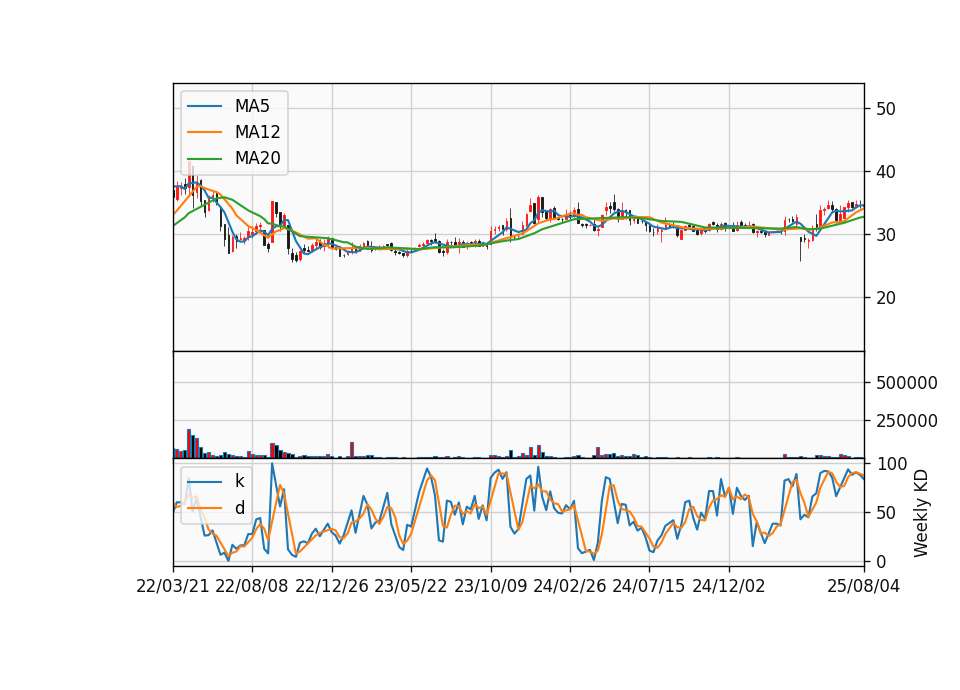
Task: Click the MA5 legend label
Action: point(252,106)
